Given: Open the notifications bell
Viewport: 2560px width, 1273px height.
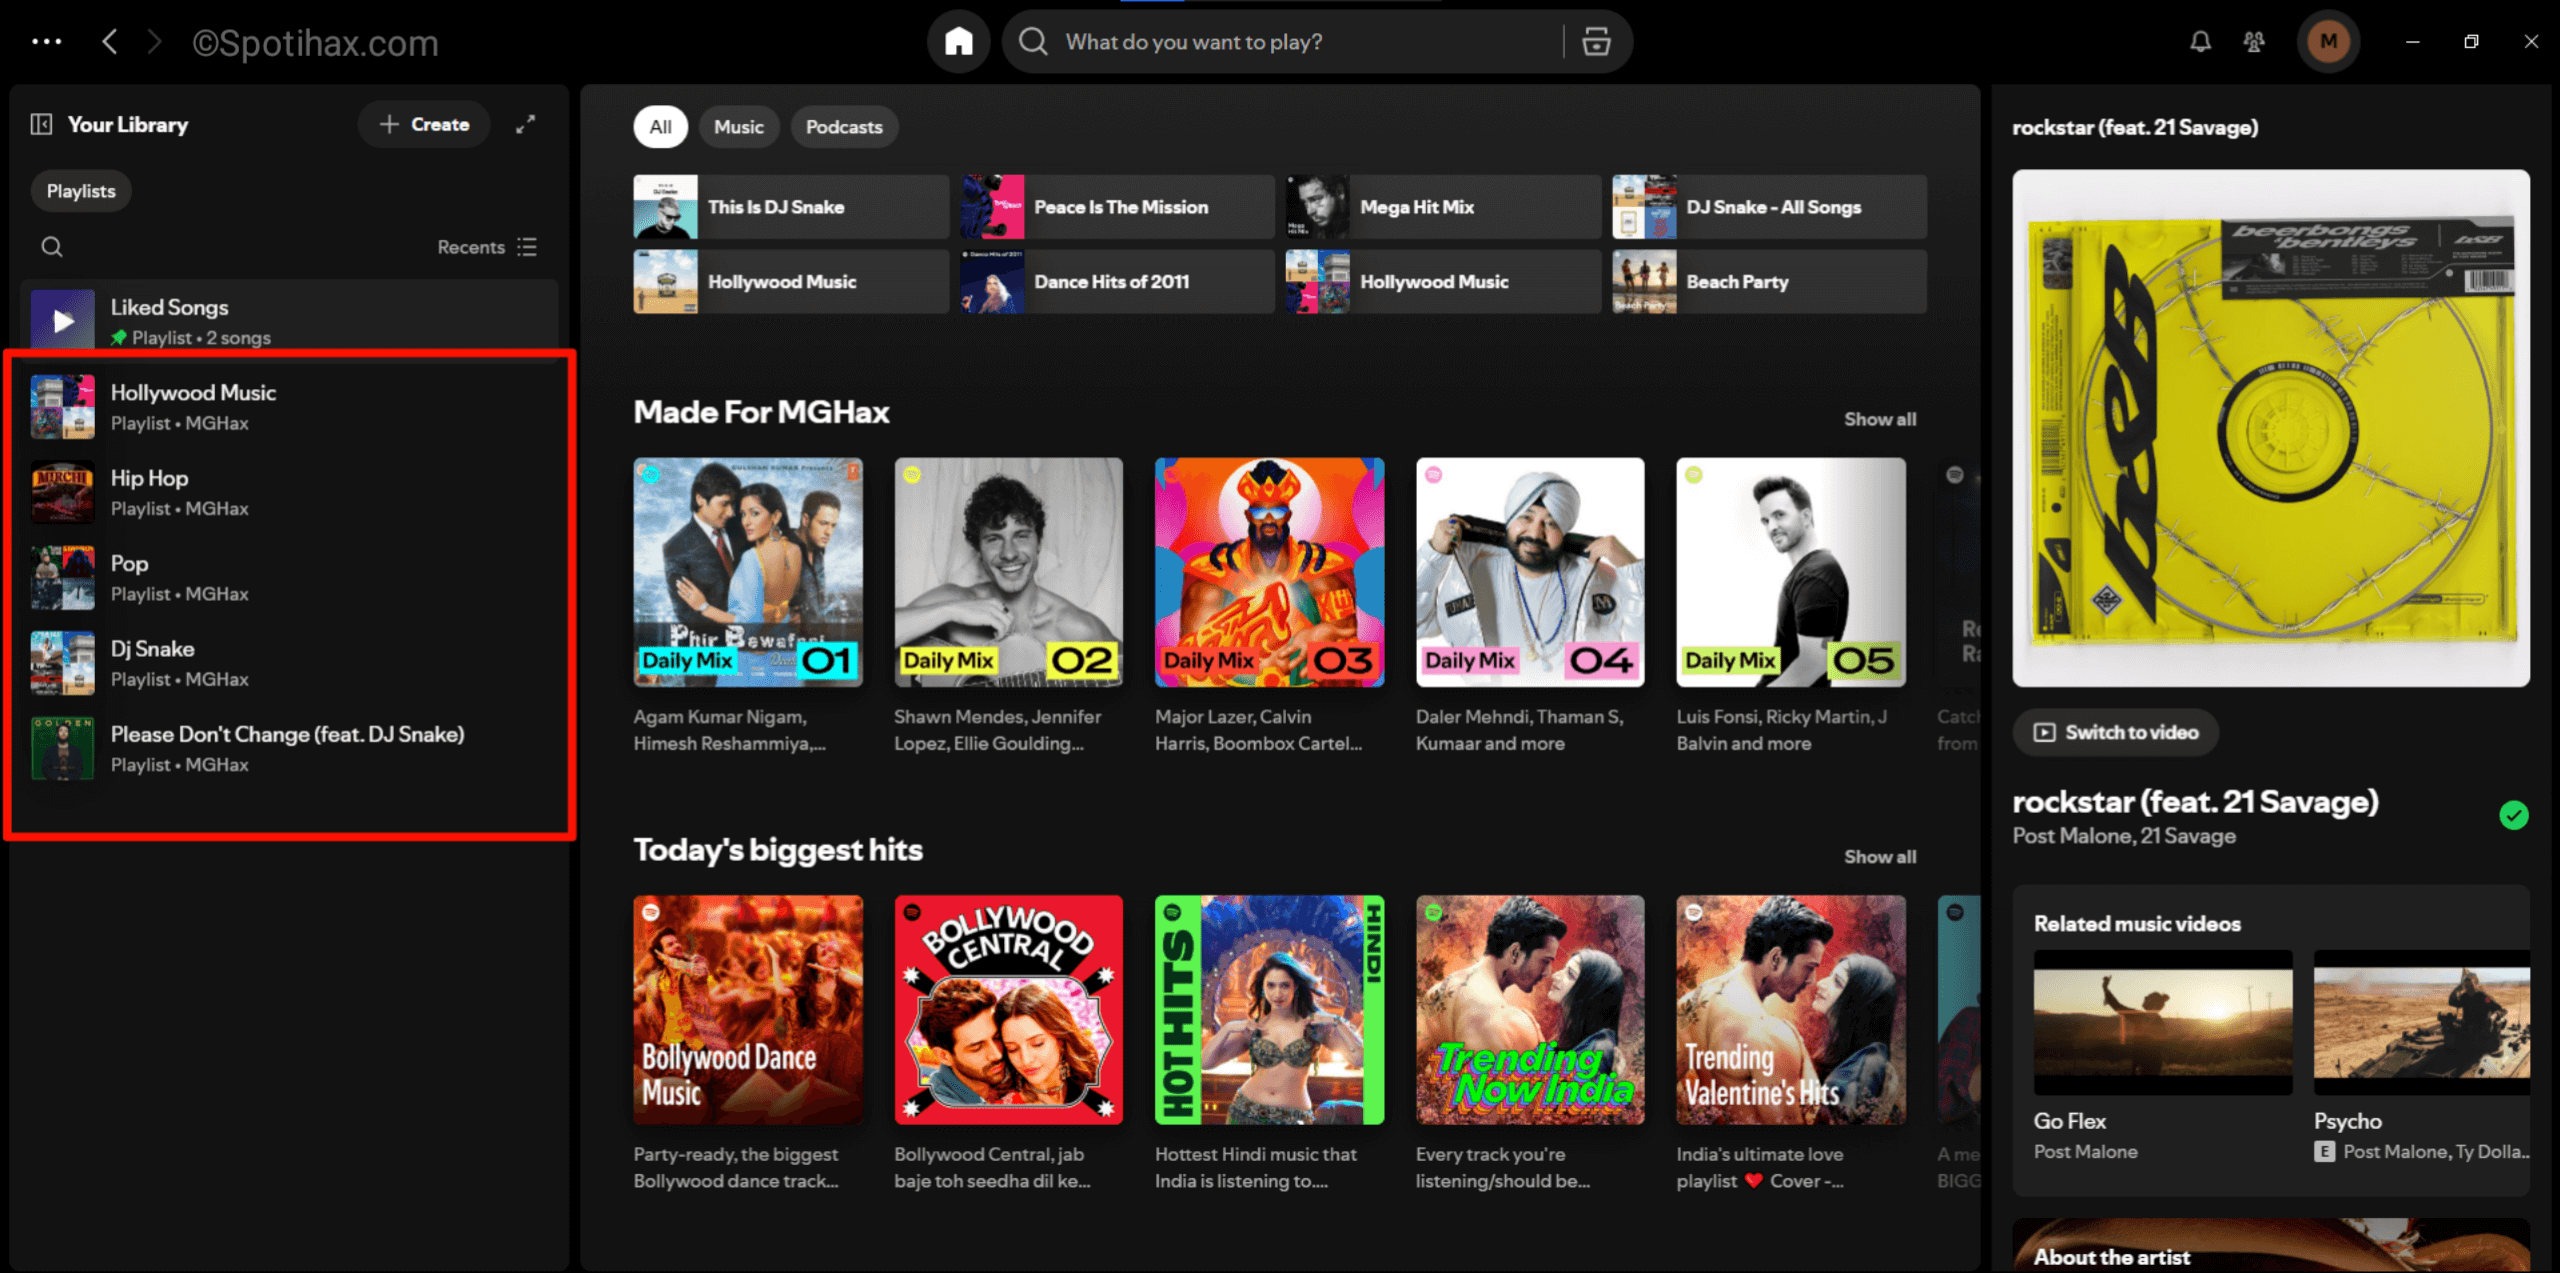Looking at the screenshot, I should [x=2200, y=41].
